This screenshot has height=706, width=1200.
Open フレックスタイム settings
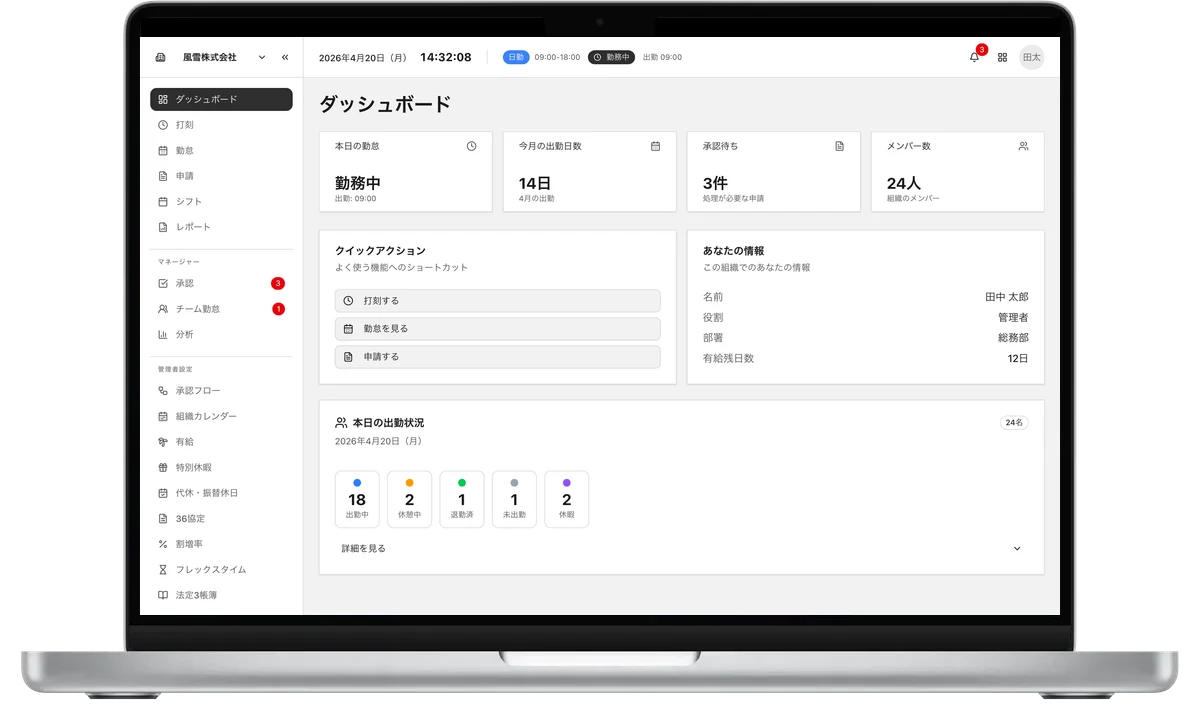tap(221, 570)
